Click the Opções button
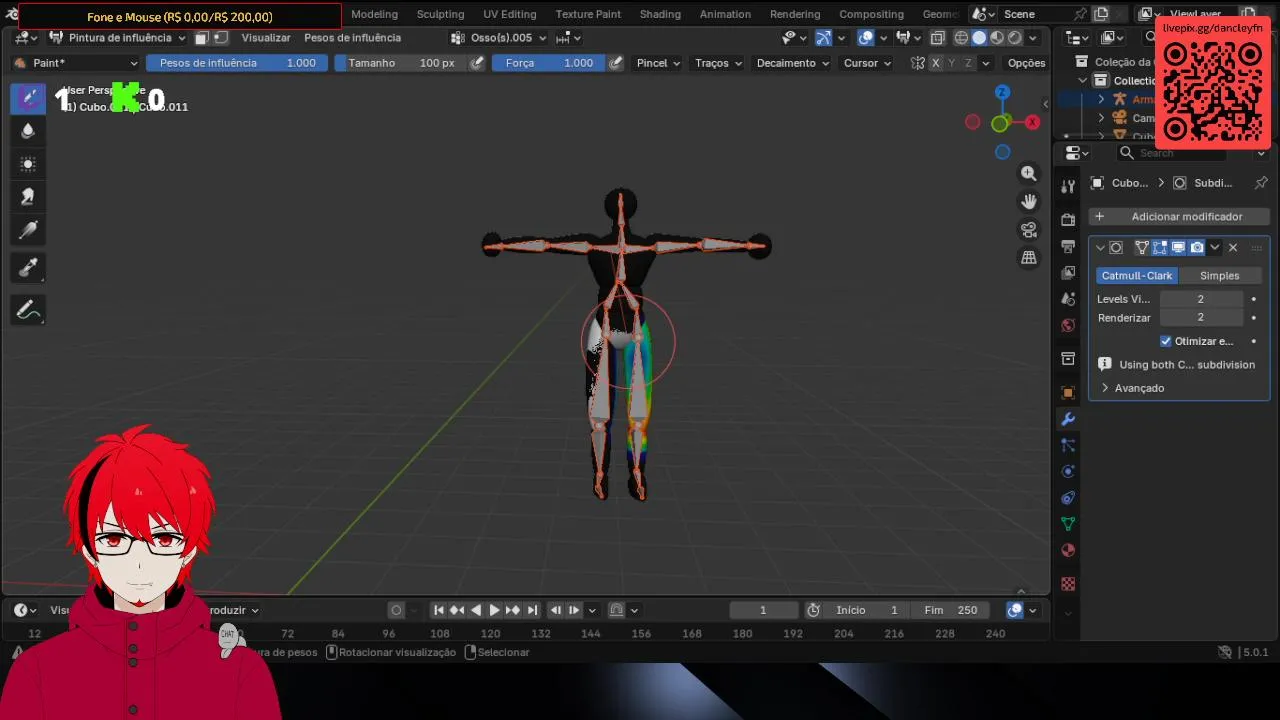Screen dimensions: 1280x720 (x=1026, y=63)
